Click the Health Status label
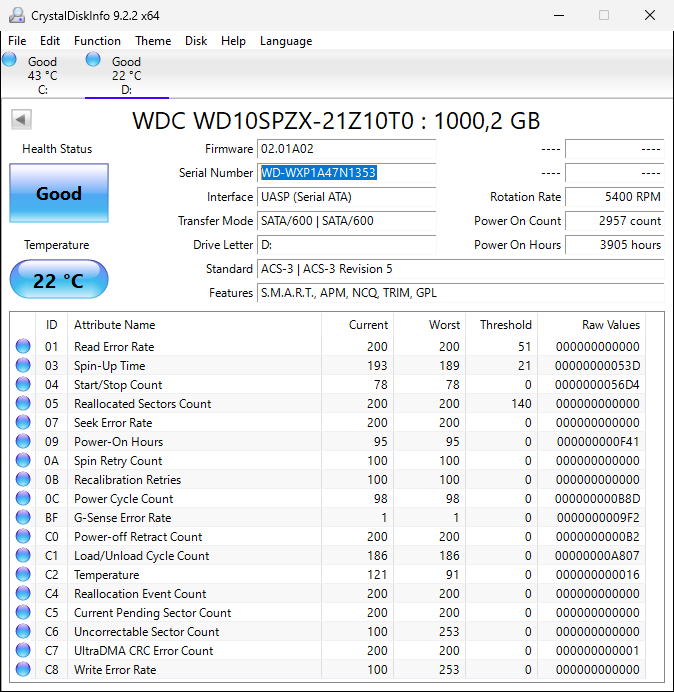Screen dimensions: 674x692 coord(57,149)
